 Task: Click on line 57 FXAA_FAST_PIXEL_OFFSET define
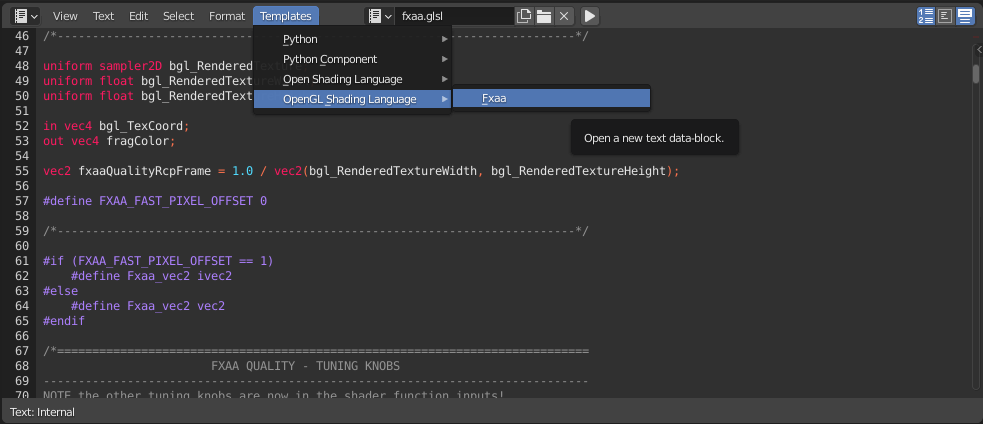[155, 201]
